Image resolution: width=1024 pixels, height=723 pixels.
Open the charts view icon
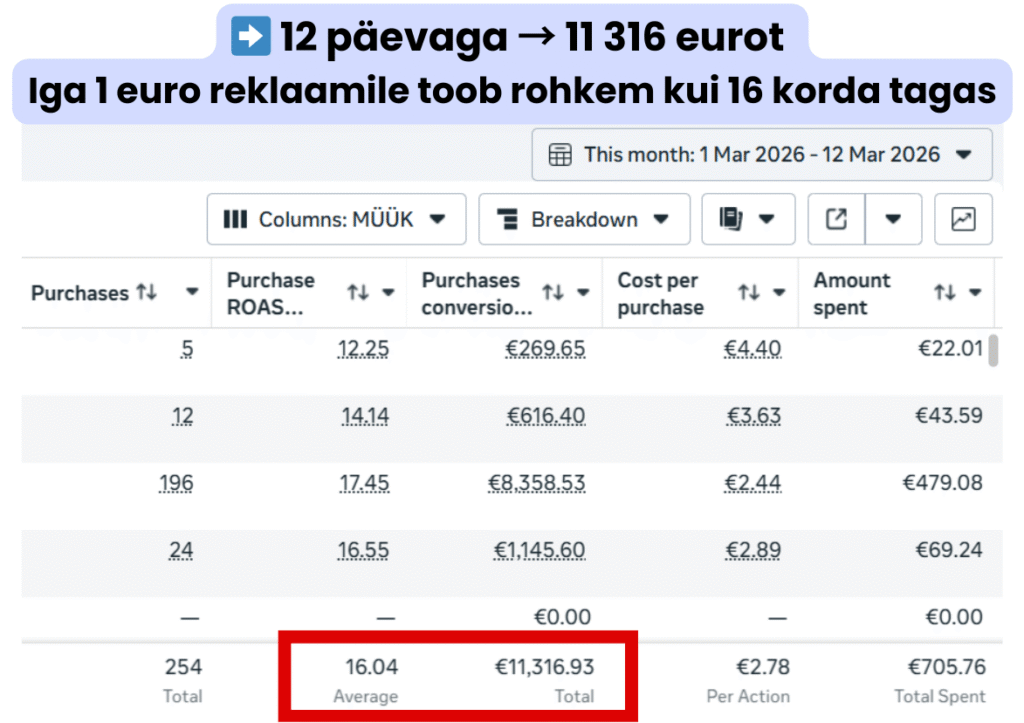coord(962,219)
